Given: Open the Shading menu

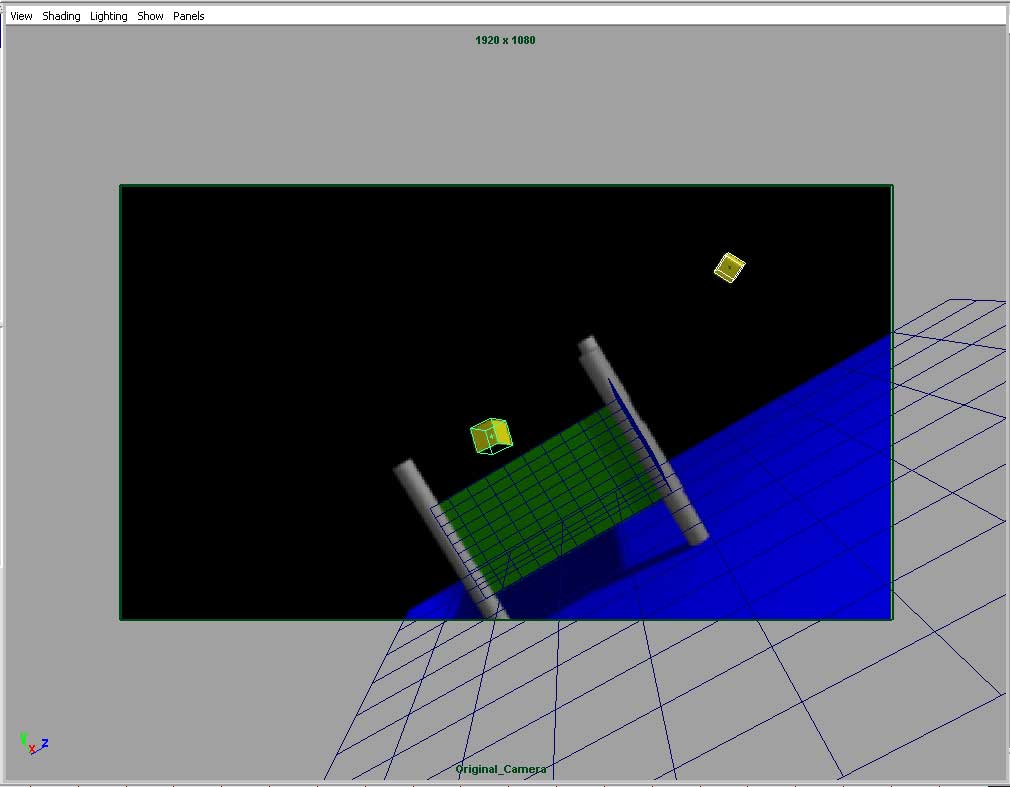Looking at the screenshot, I should (x=61, y=16).
